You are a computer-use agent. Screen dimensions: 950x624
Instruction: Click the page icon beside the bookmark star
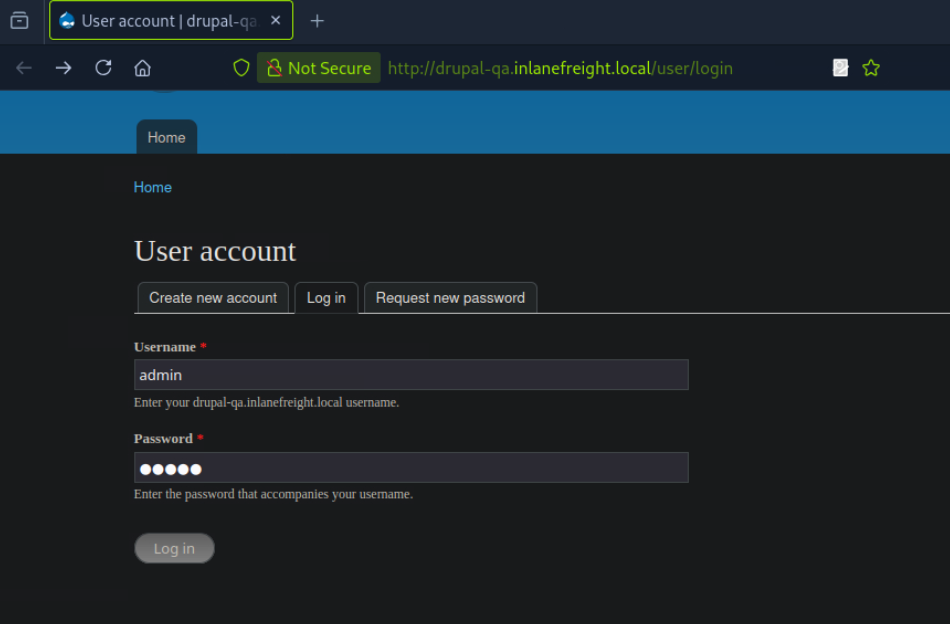[841, 68]
